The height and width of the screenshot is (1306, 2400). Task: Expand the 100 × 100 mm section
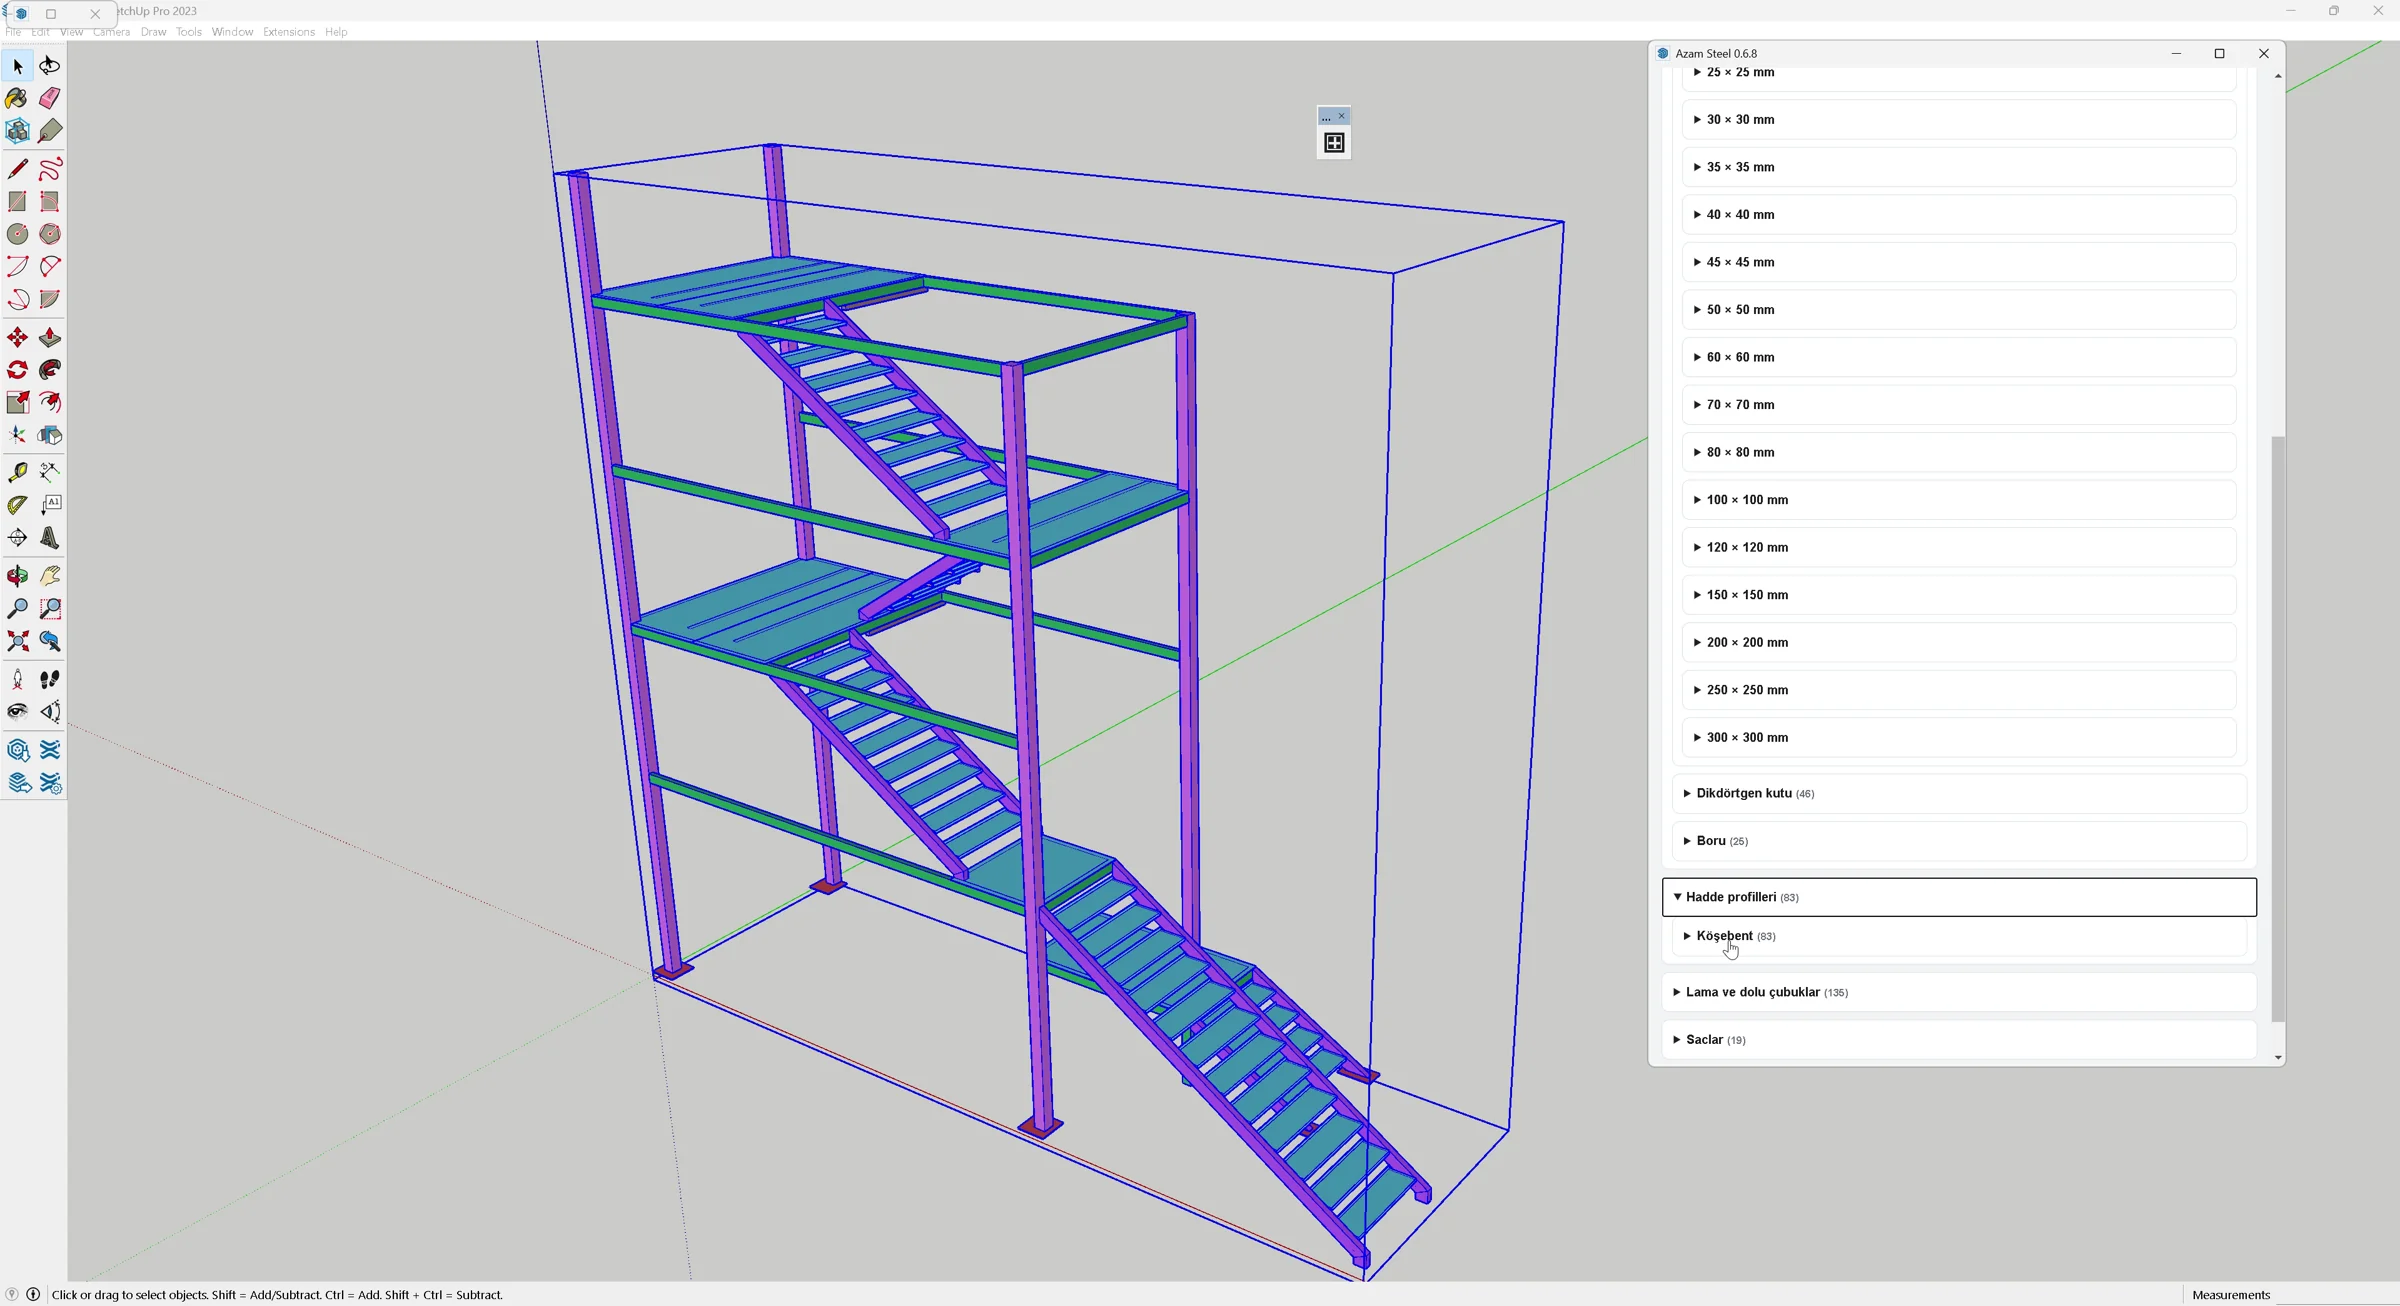pos(1958,500)
